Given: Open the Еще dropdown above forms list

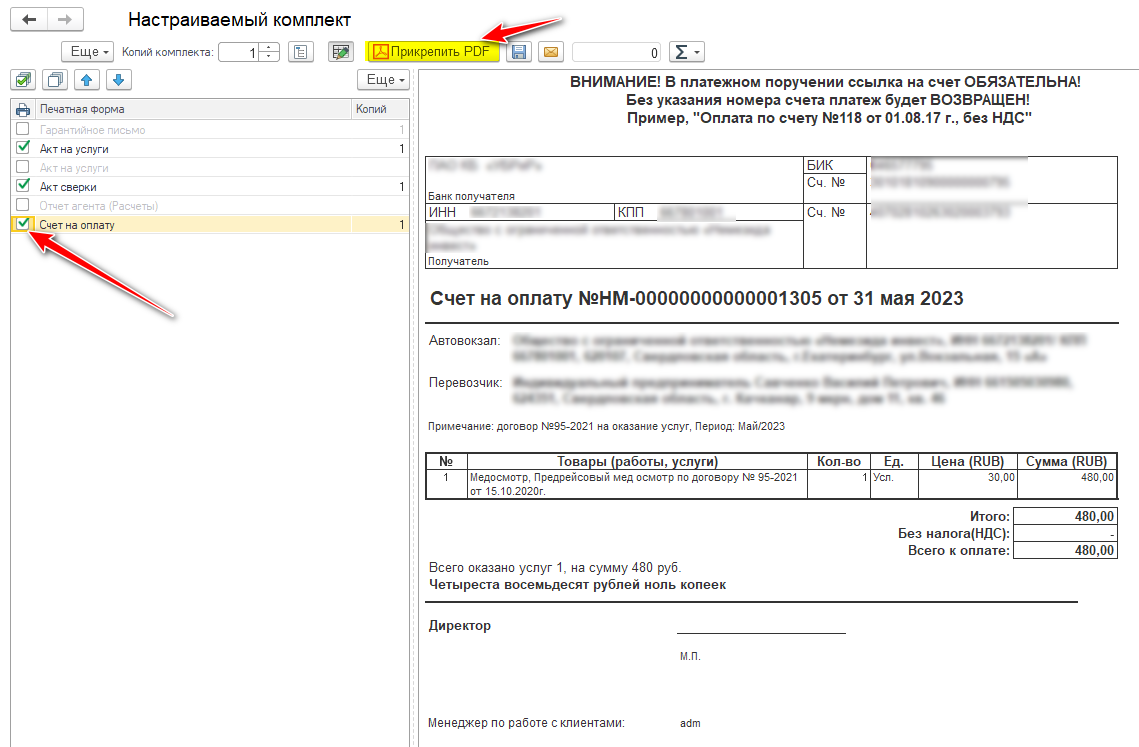Looking at the screenshot, I should [383, 80].
